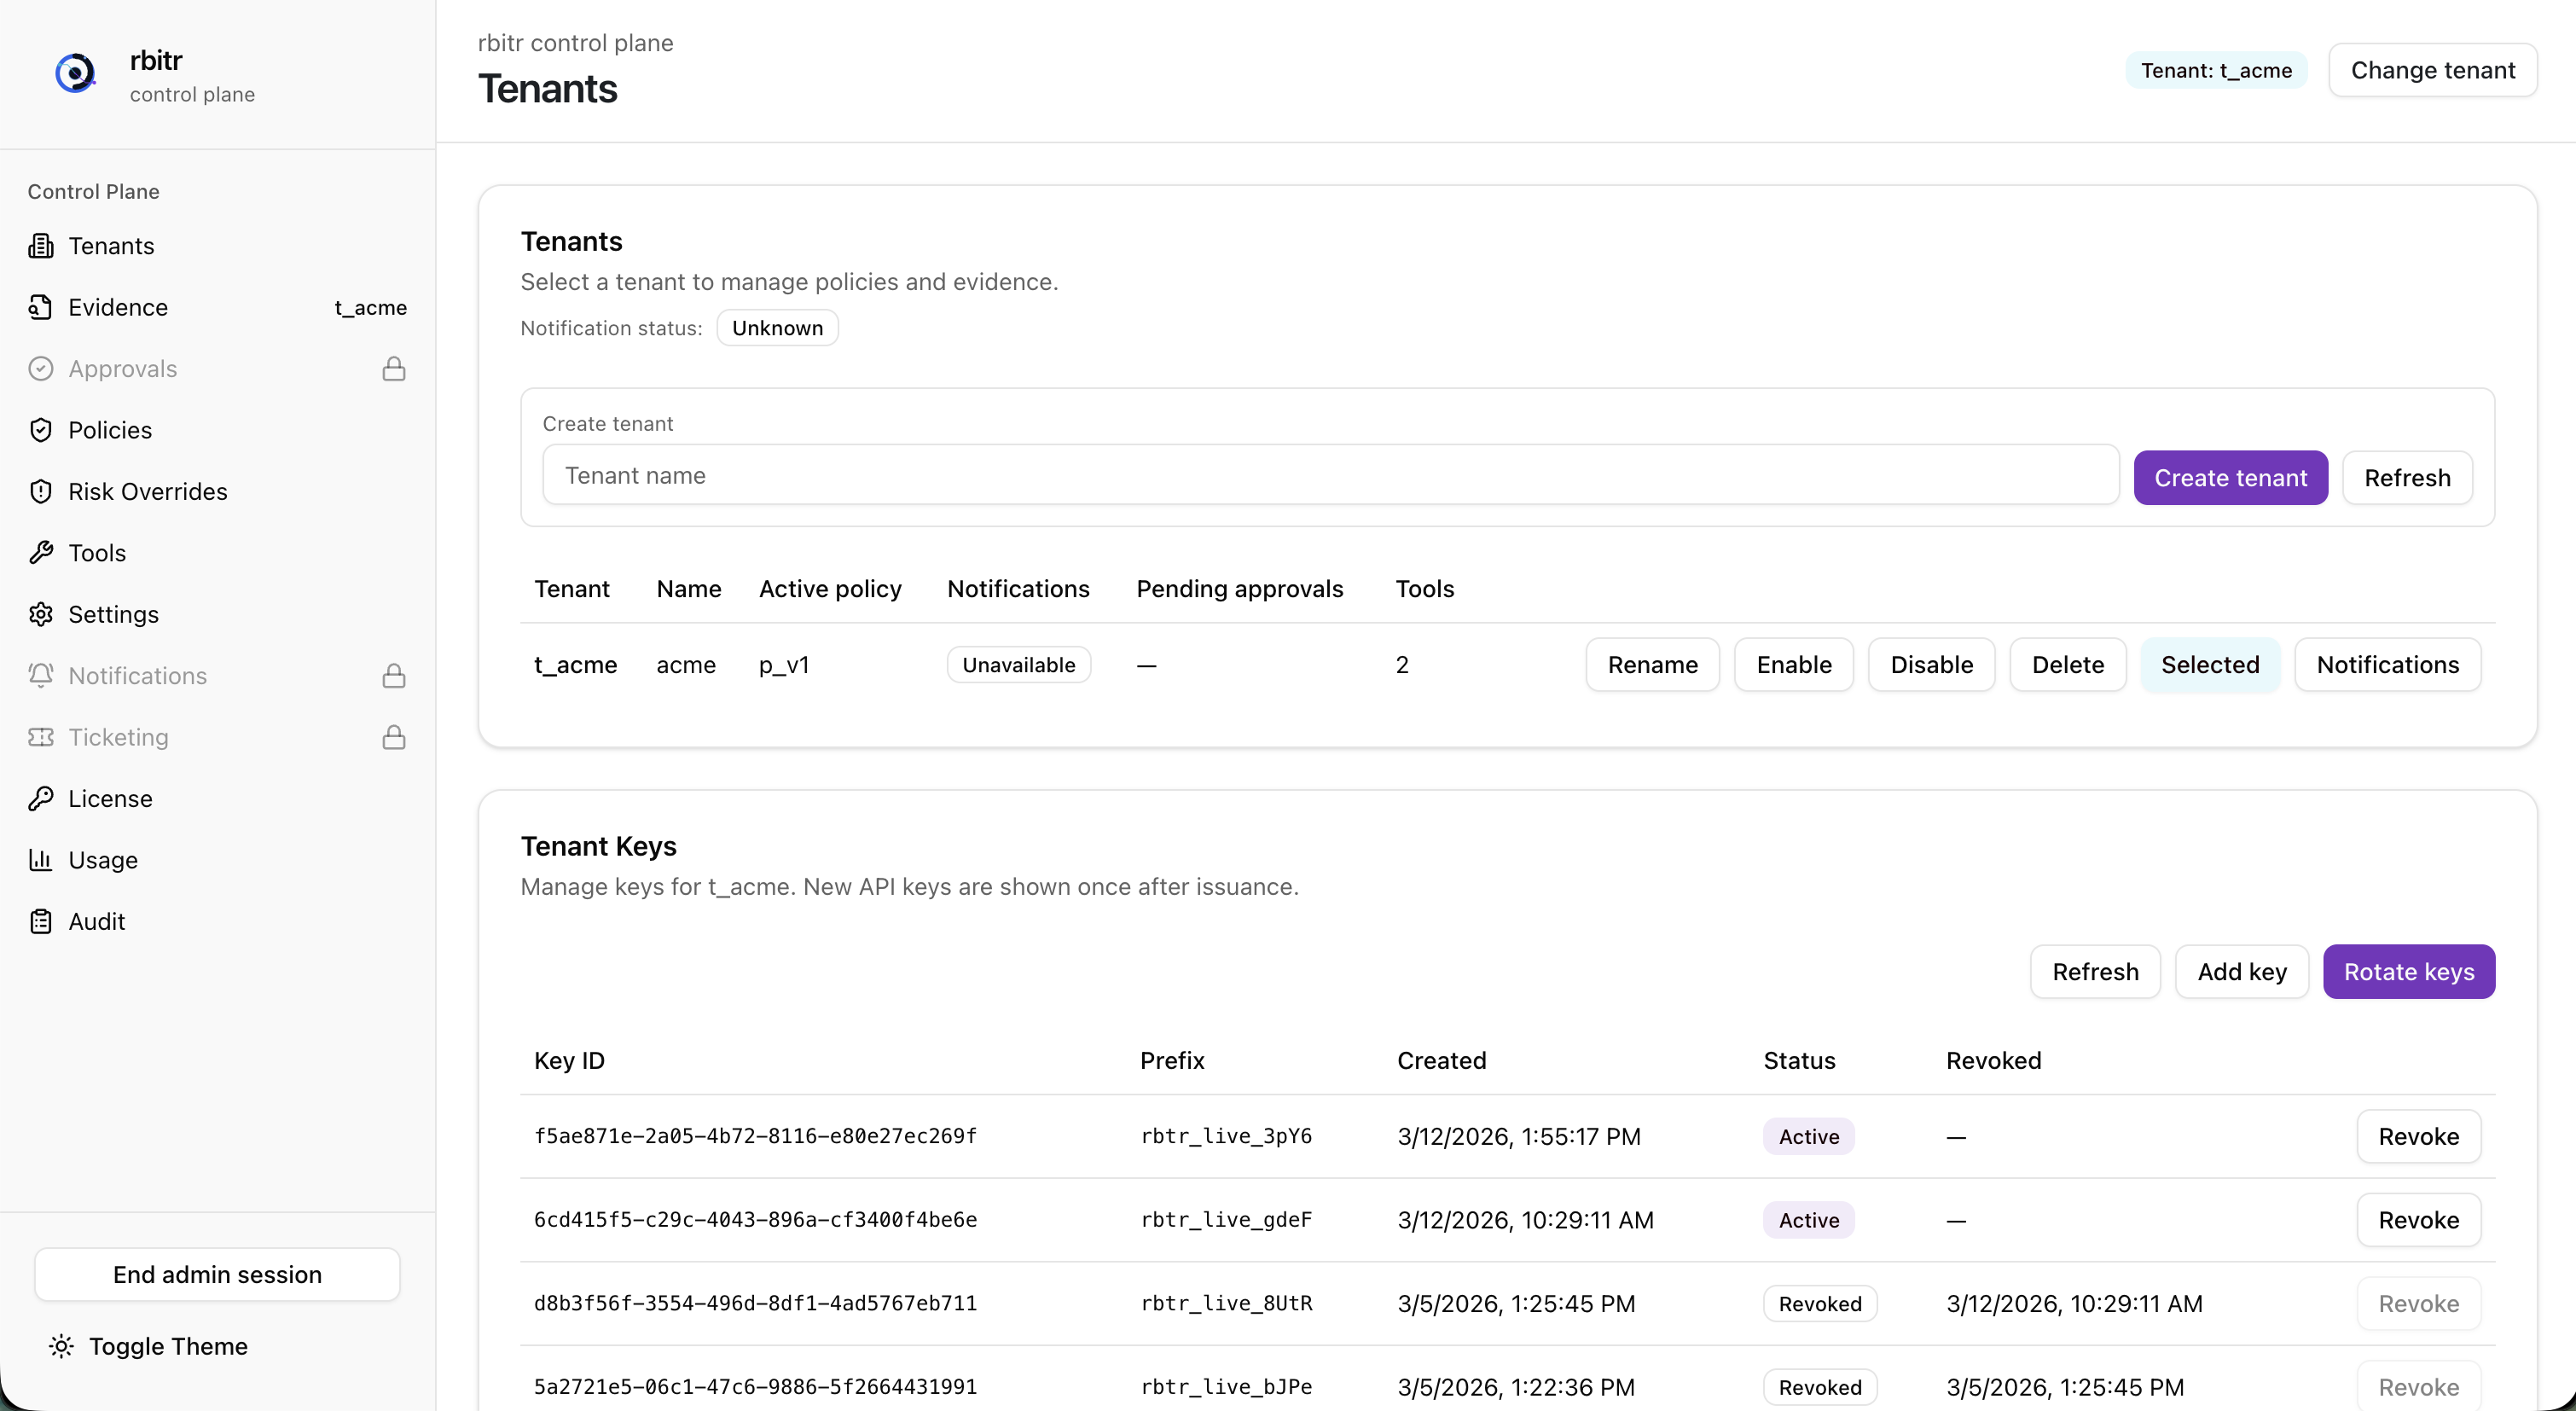The image size is (2576, 1411).
Task: Click the Usage bar chart icon
Action: tap(41, 860)
